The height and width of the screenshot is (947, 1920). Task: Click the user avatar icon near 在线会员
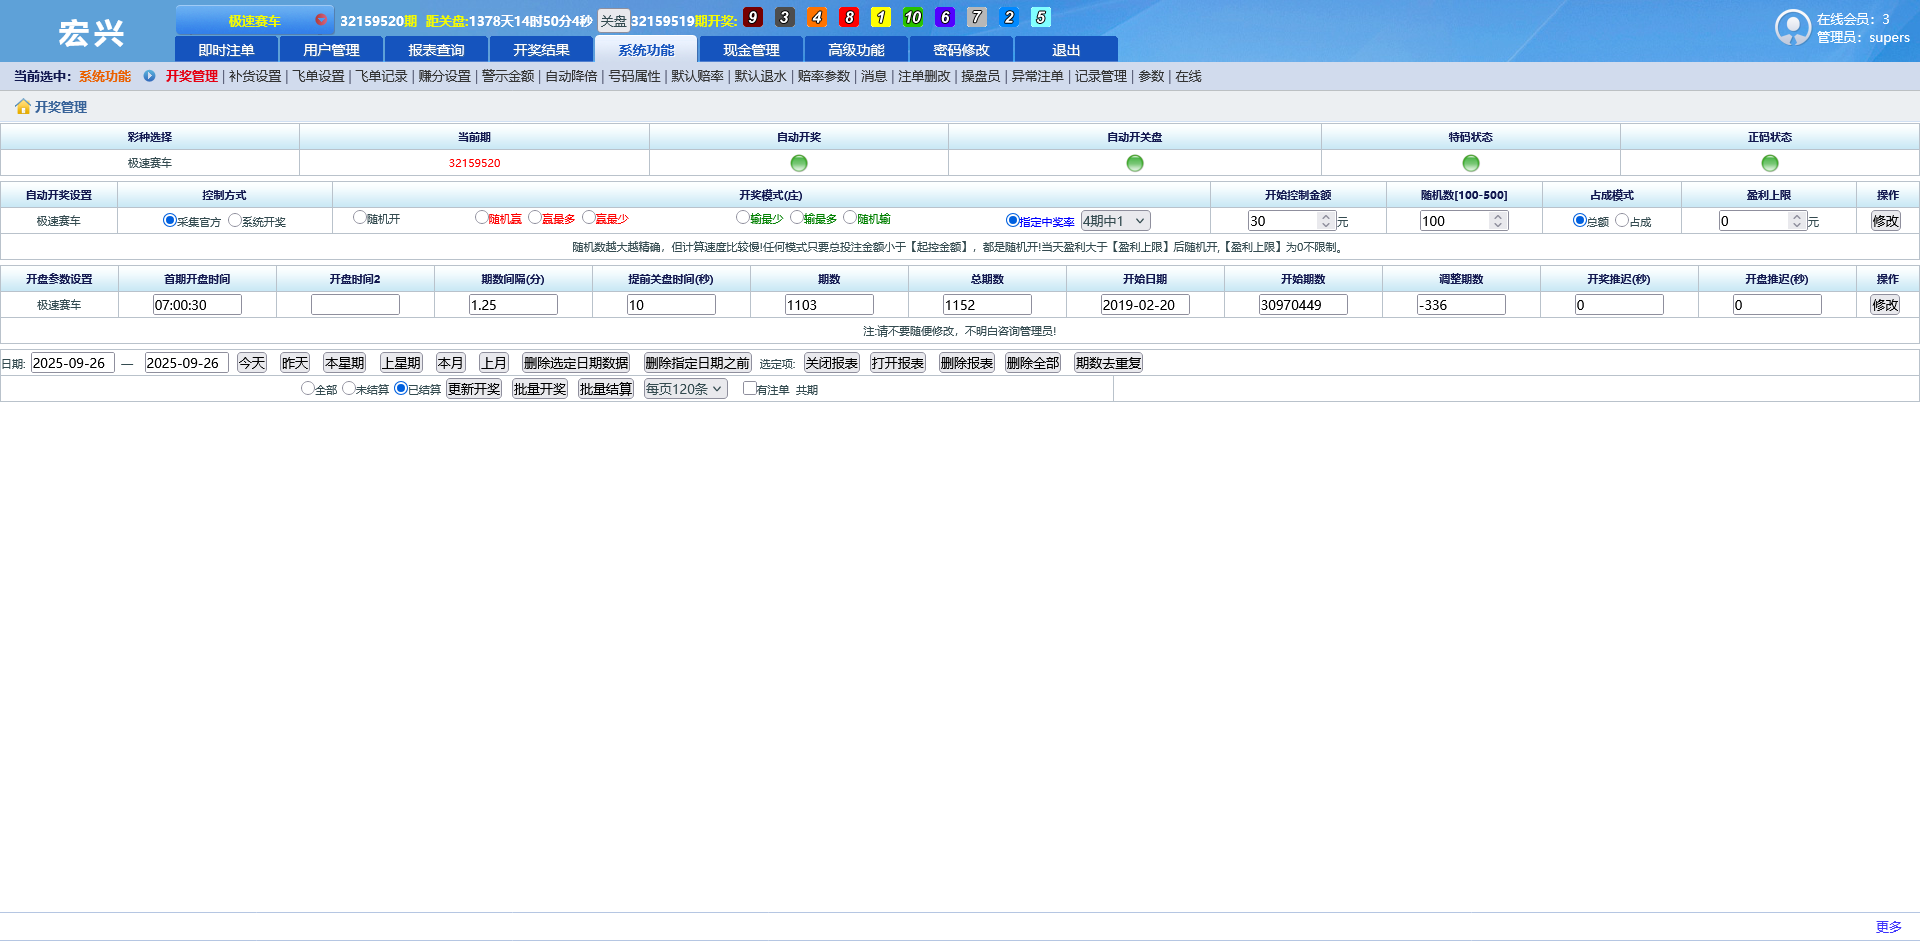pos(1793,27)
